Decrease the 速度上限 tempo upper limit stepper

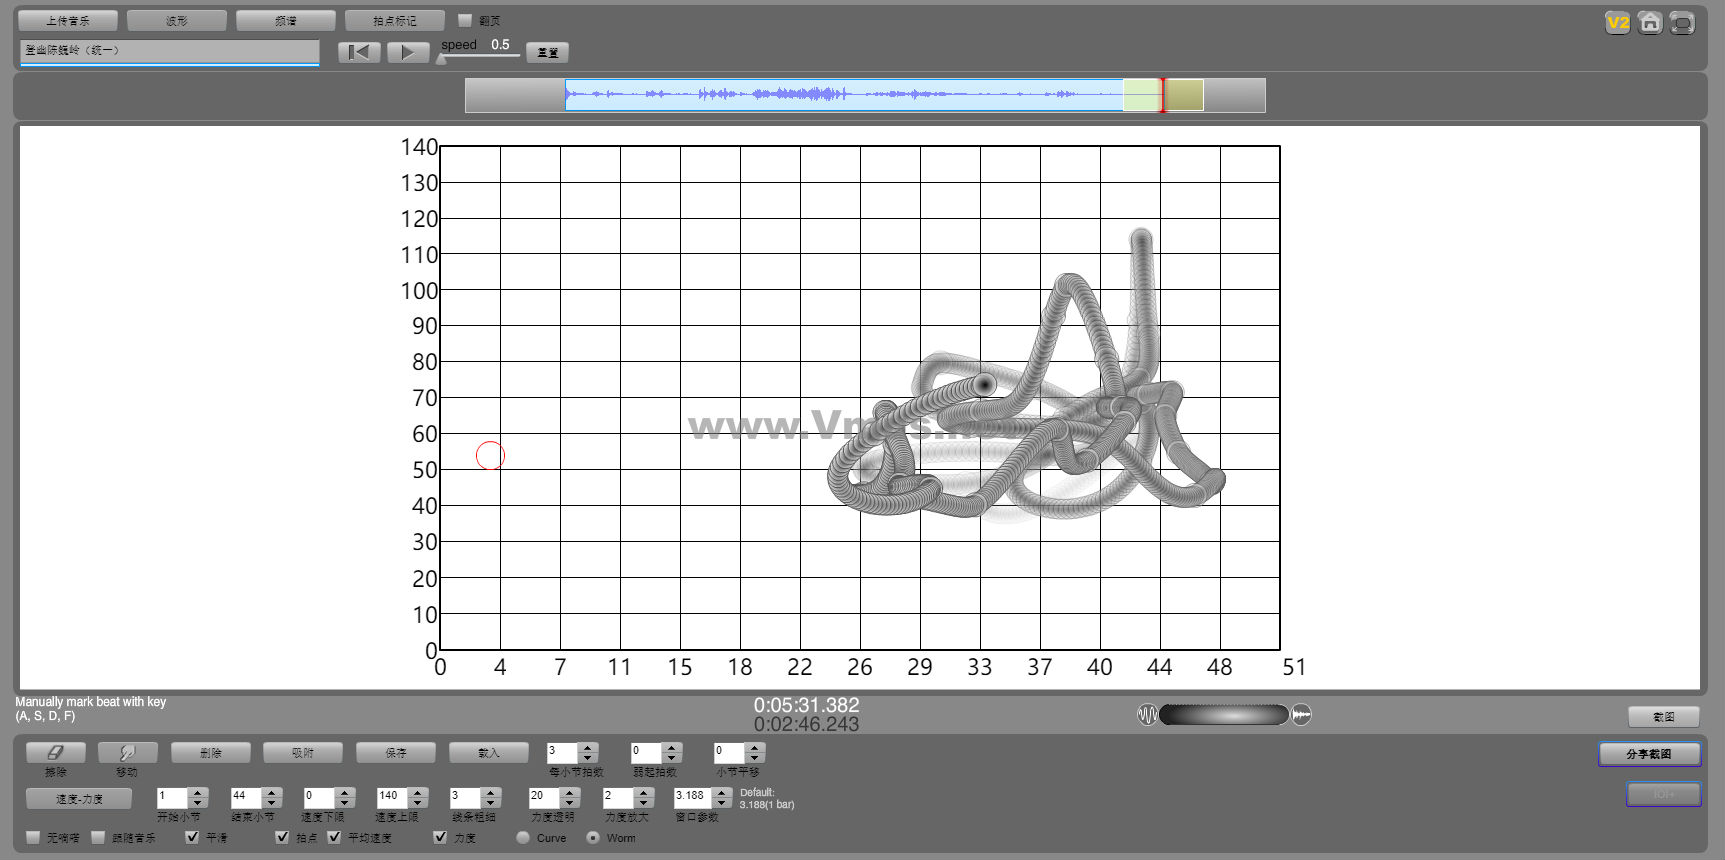pyautogui.click(x=418, y=803)
